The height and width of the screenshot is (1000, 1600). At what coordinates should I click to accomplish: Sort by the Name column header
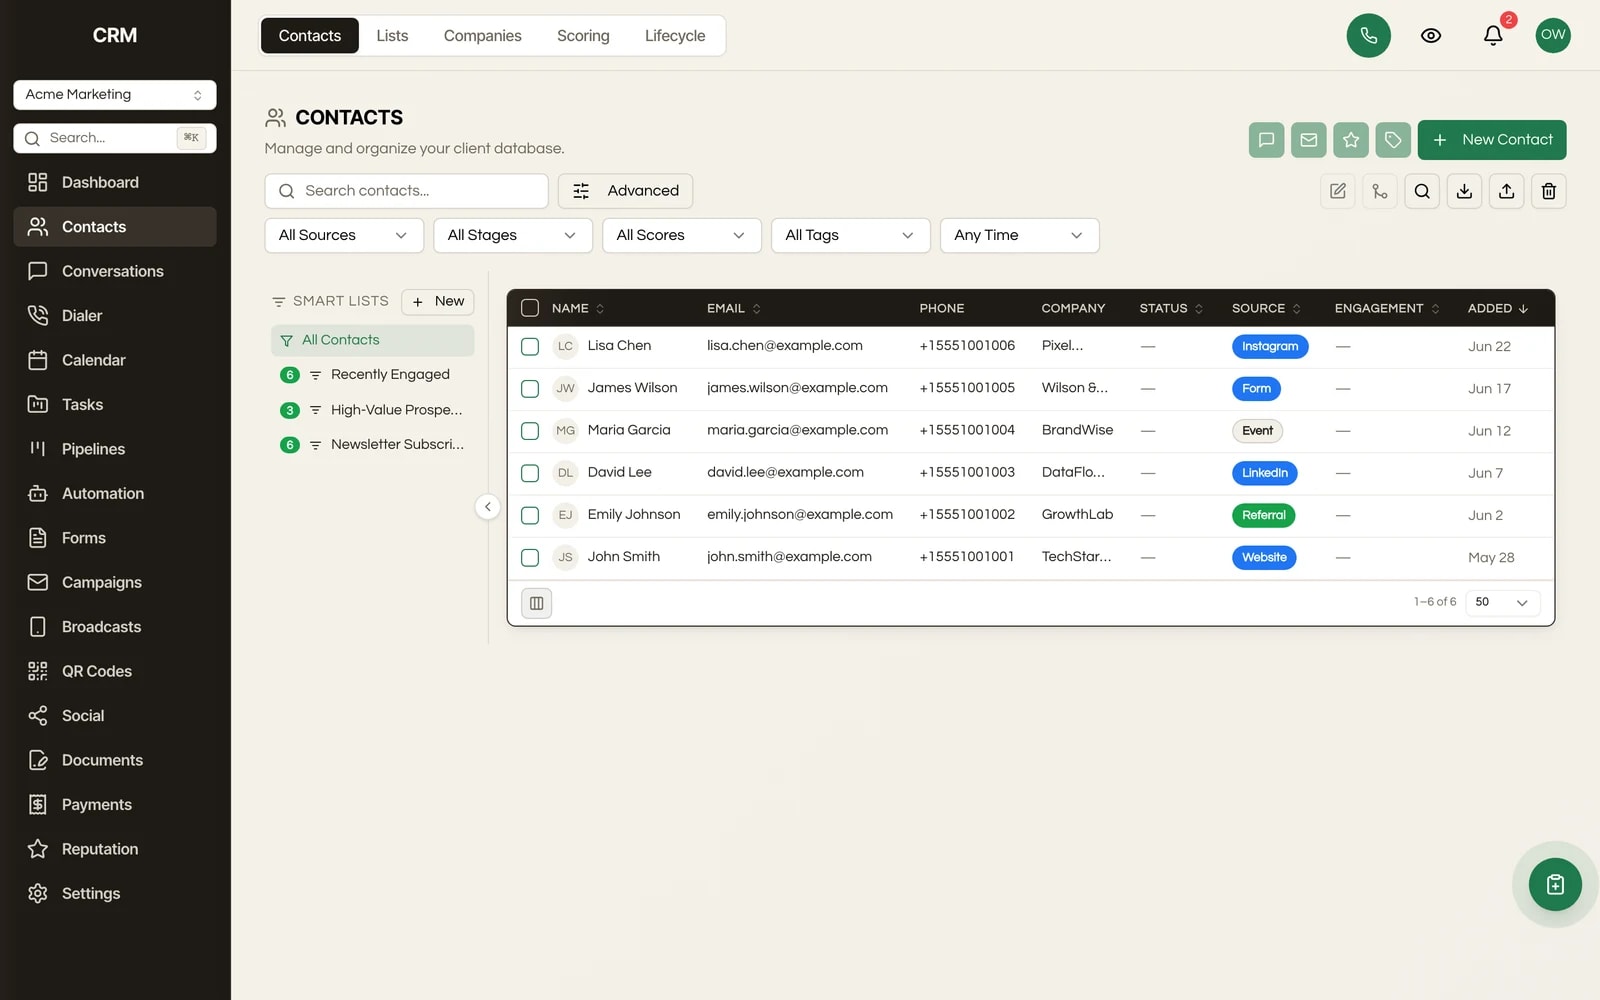click(578, 308)
